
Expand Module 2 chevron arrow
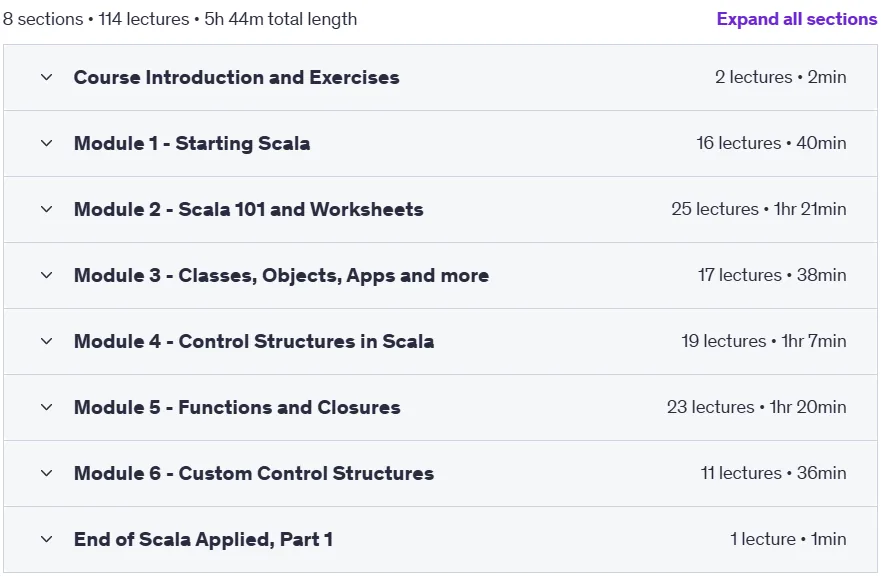(x=47, y=209)
